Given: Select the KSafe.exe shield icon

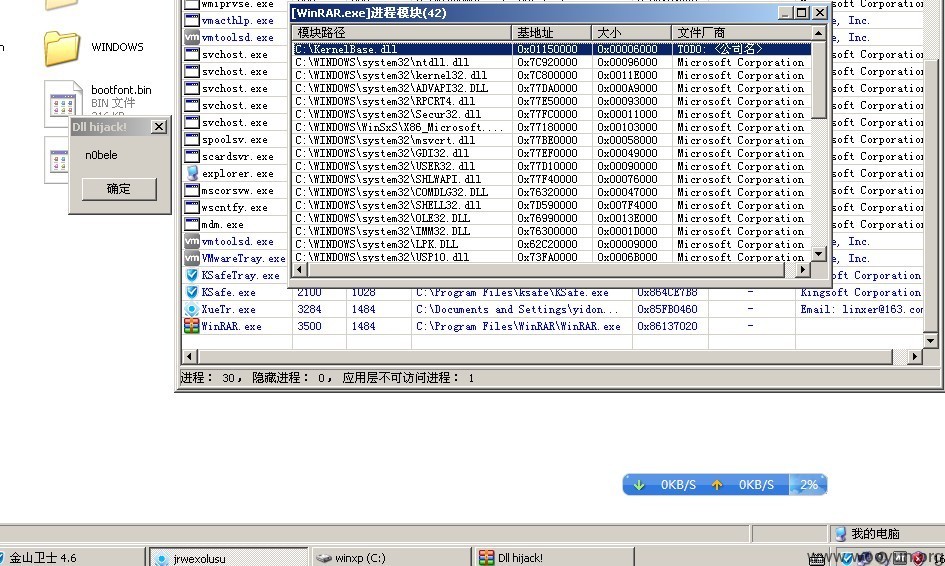Looking at the screenshot, I should point(192,292).
